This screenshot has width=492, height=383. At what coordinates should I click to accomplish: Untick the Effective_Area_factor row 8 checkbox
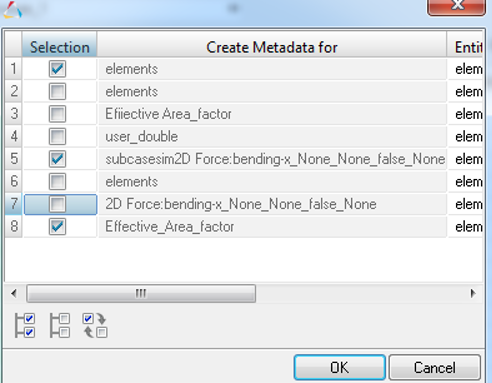point(57,227)
